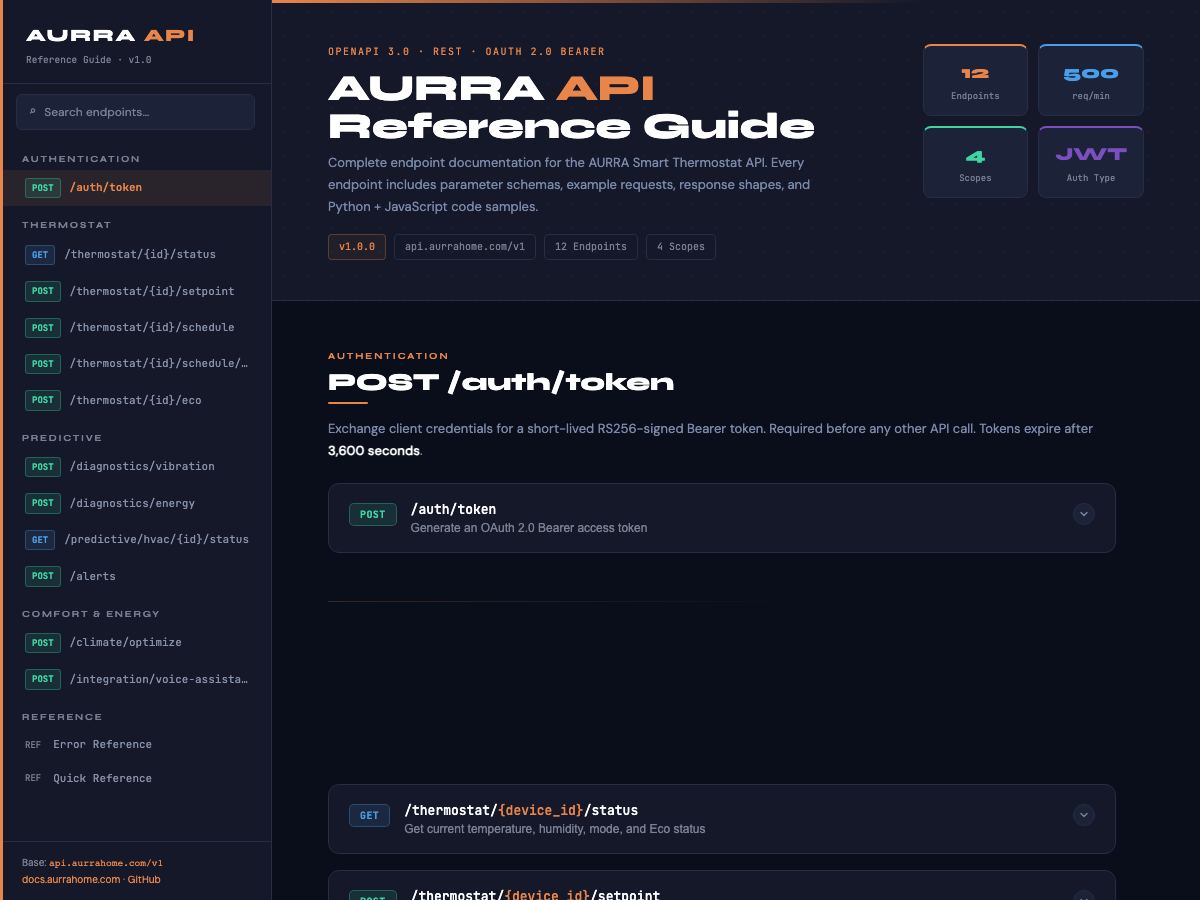1200x900 pixels.
Task: Click the v1.0.0 version badge
Action: (x=357, y=246)
